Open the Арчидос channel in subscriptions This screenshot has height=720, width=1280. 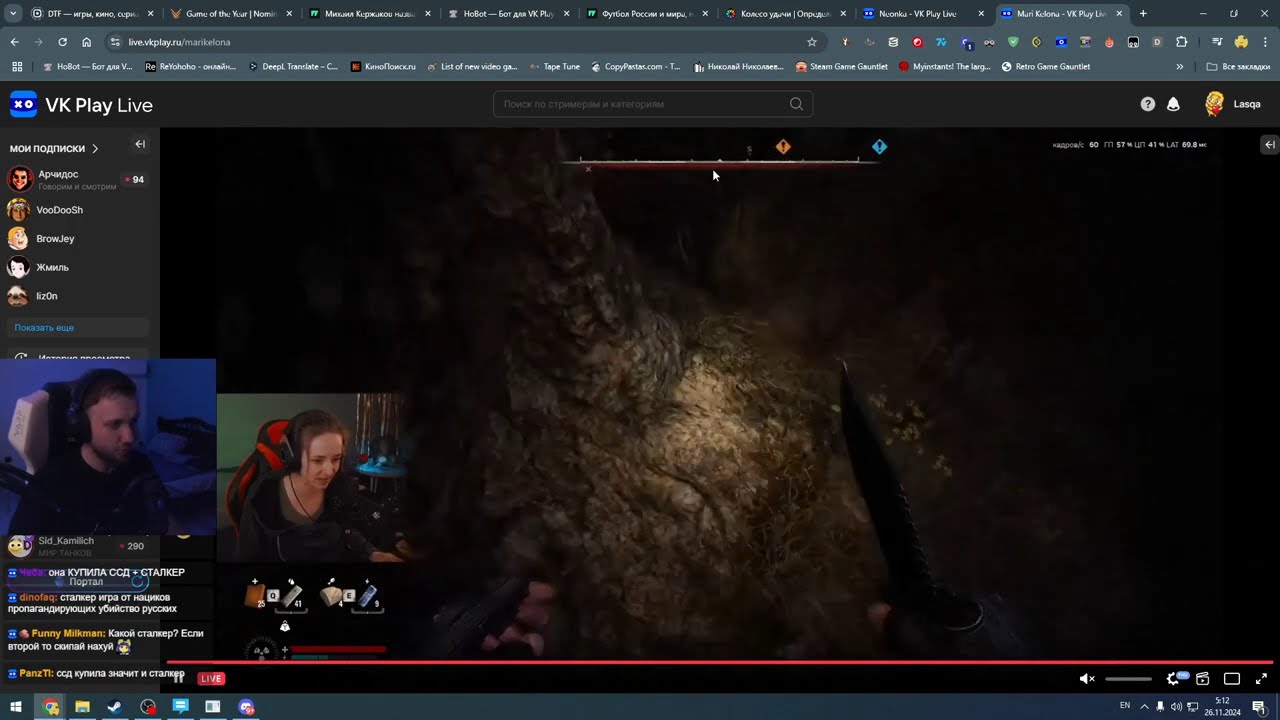(x=77, y=180)
